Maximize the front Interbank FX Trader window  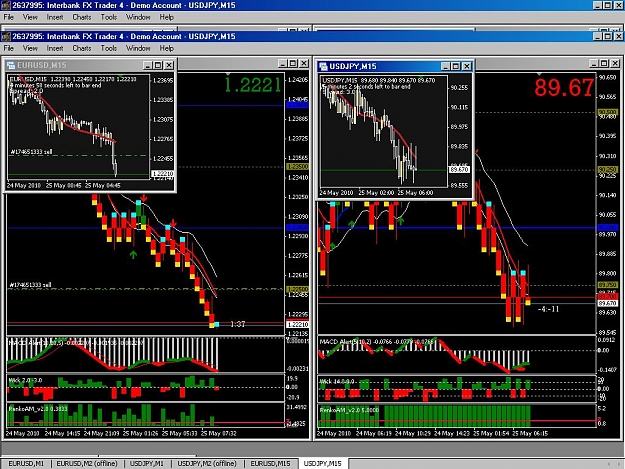[x=607, y=36]
